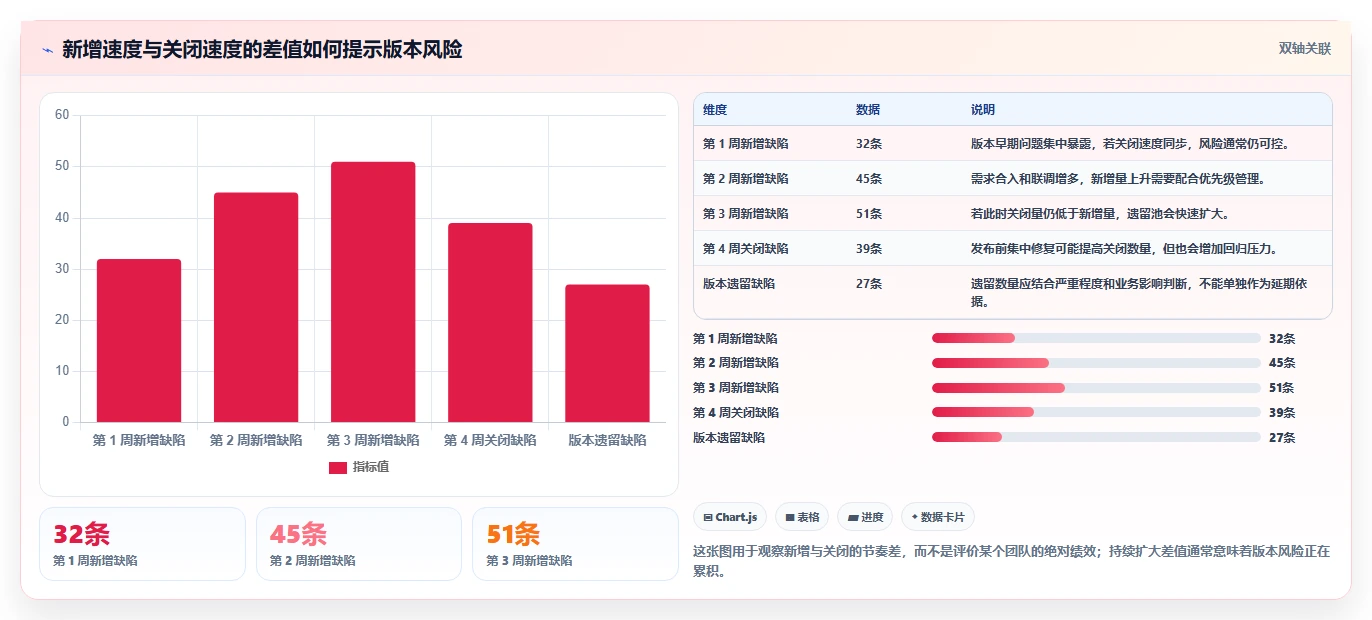Click x-axis label 第 4 周关闭缺陷
The height and width of the screenshot is (620, 1372).
click(490, 440)
